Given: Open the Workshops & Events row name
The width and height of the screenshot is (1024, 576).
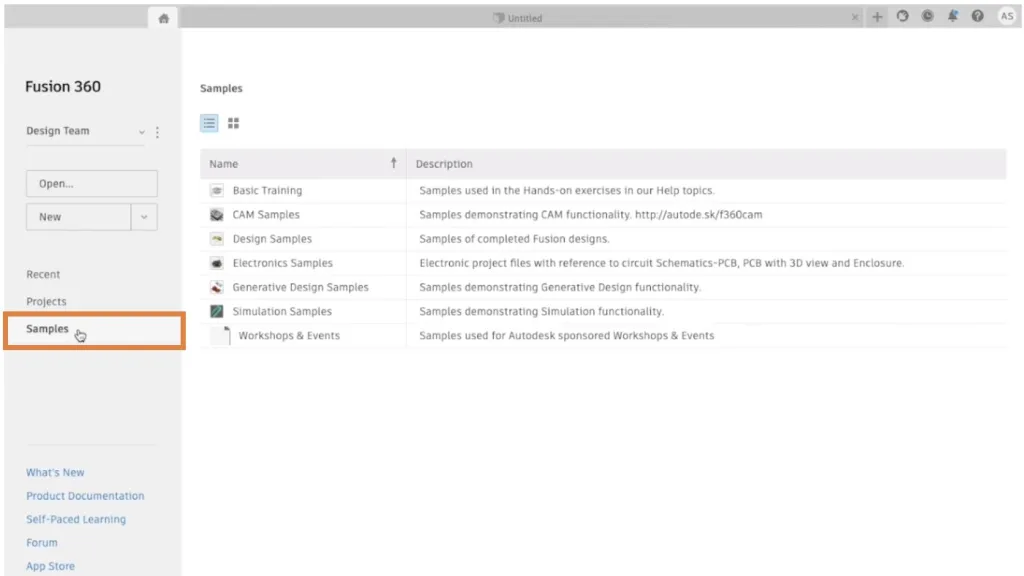Looking at the screenshot, I should coord(289,336).
